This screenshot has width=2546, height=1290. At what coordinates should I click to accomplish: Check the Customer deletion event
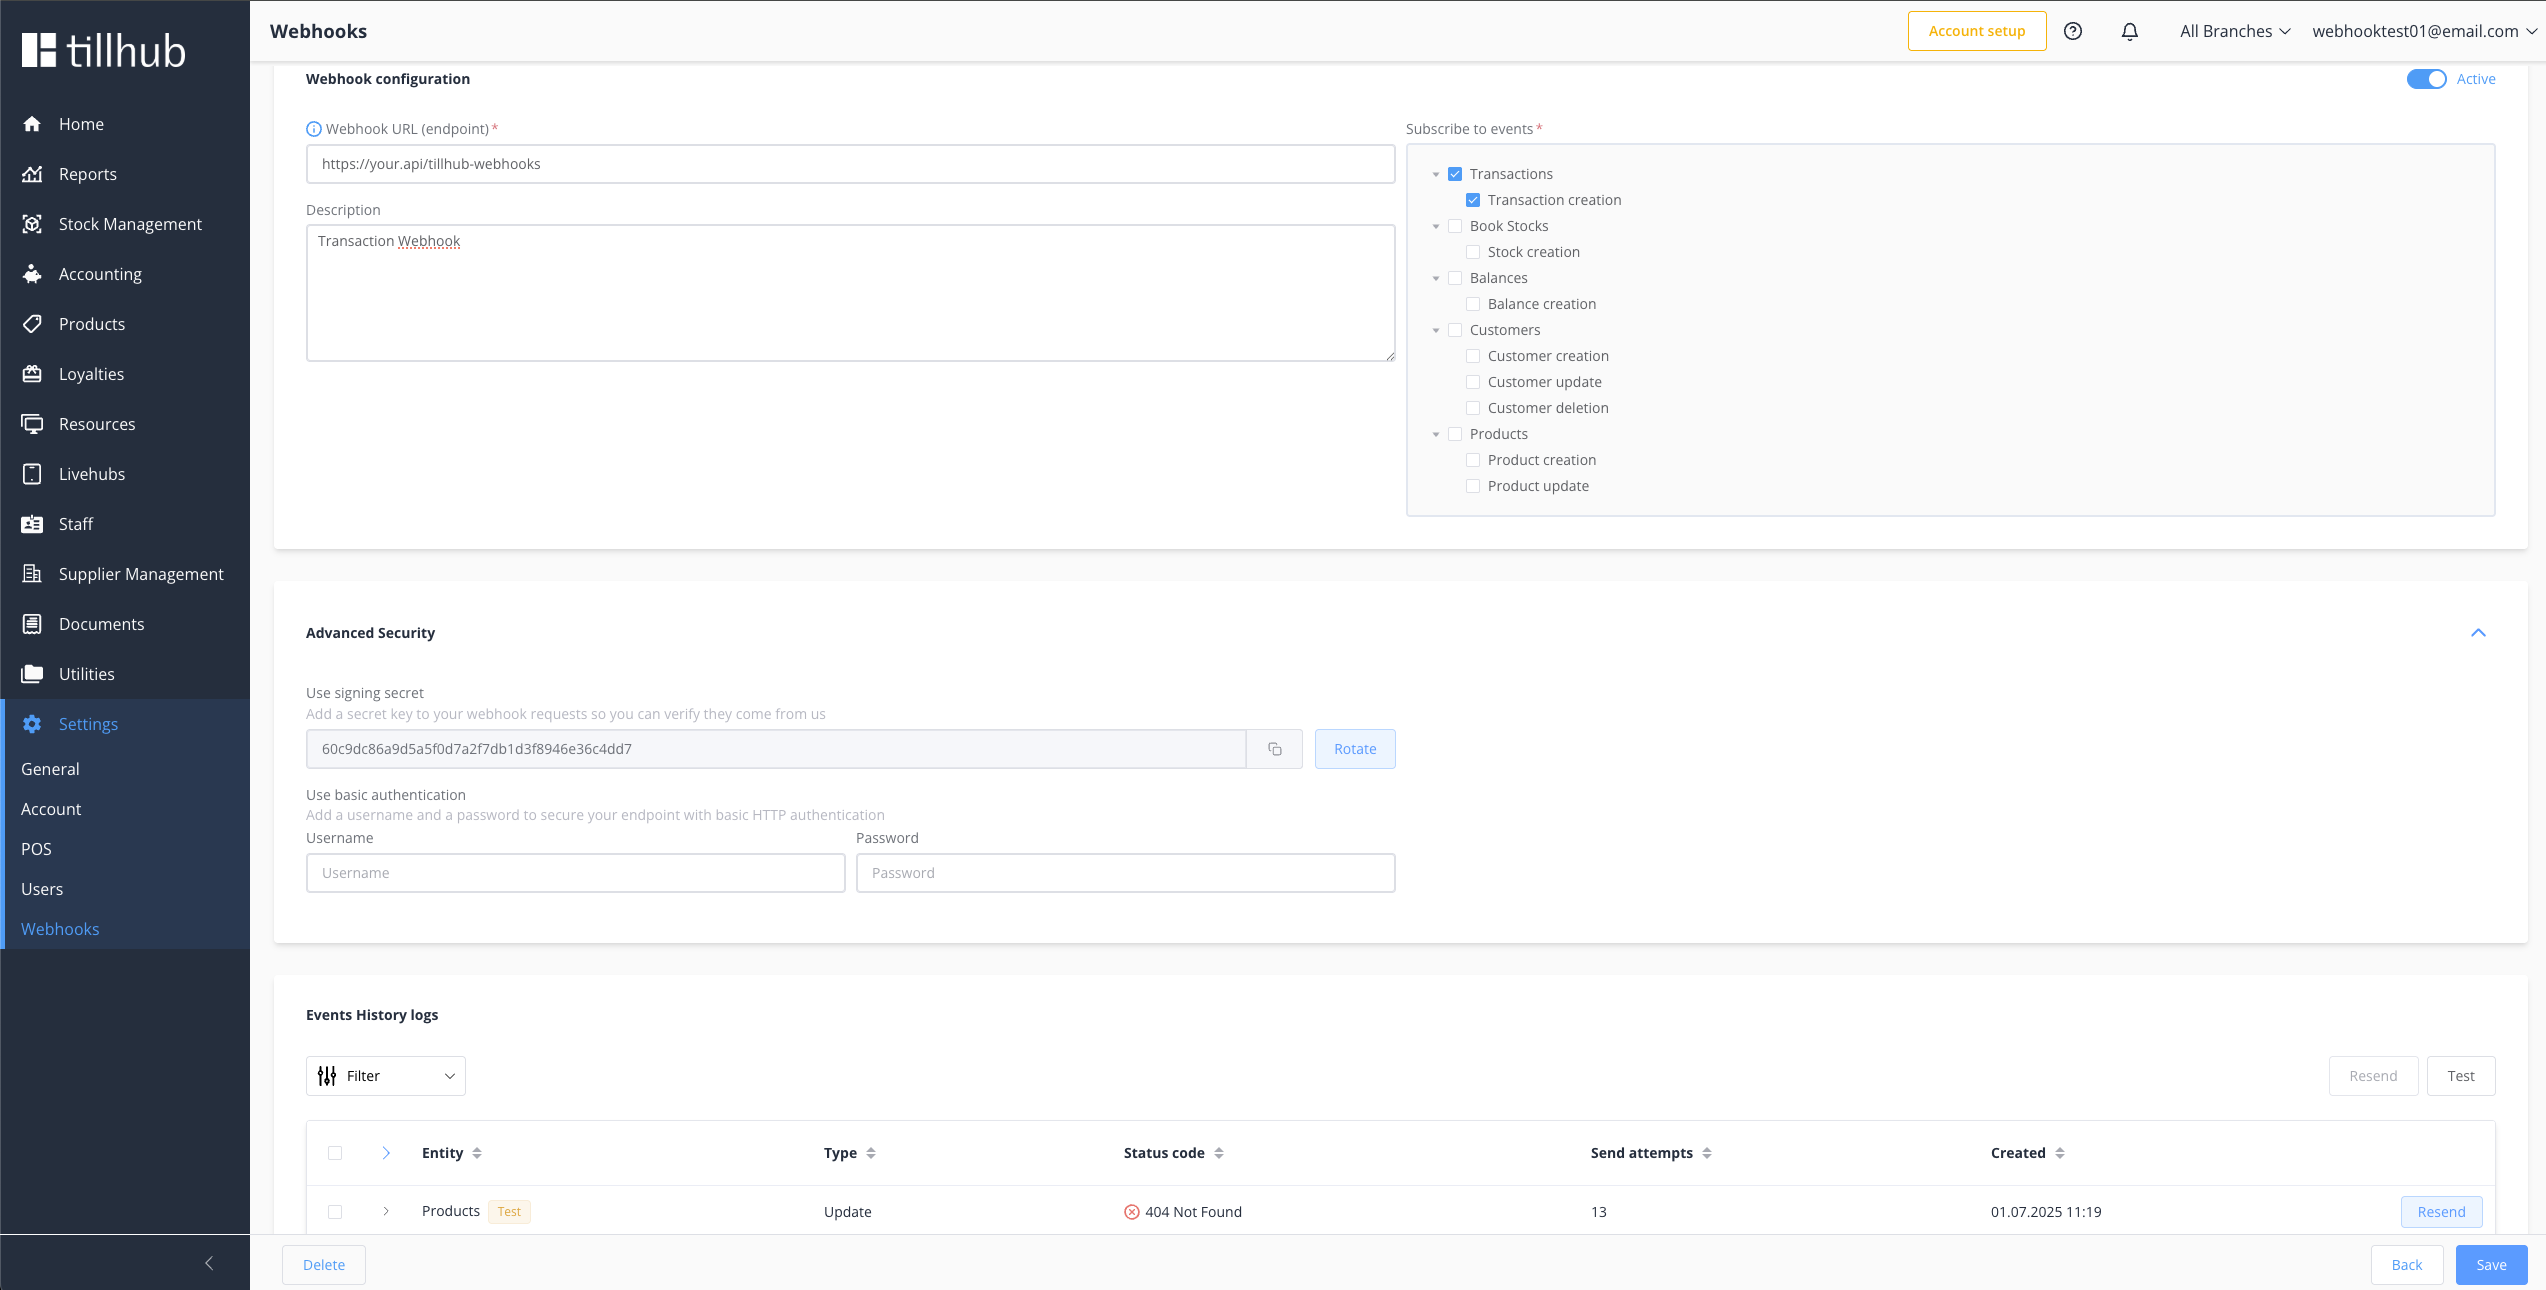1473,408
